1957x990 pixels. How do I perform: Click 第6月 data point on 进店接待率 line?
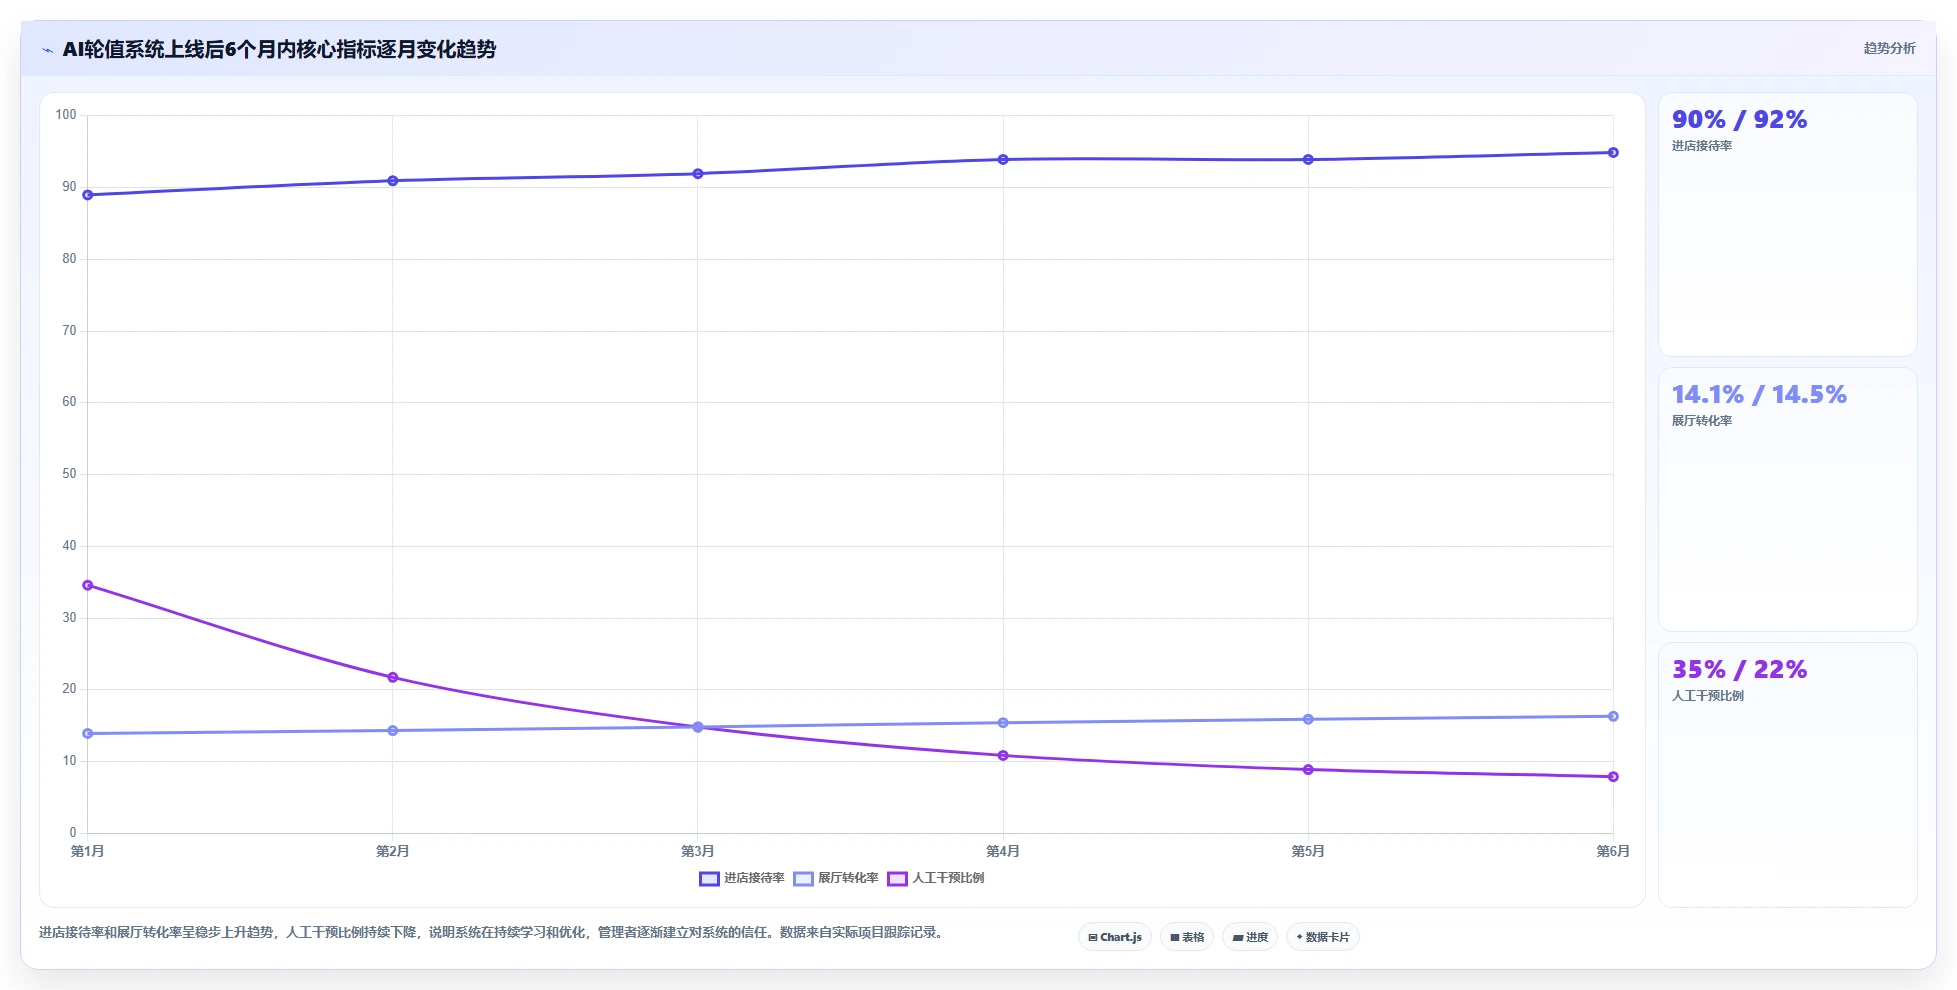(1613, 153)
